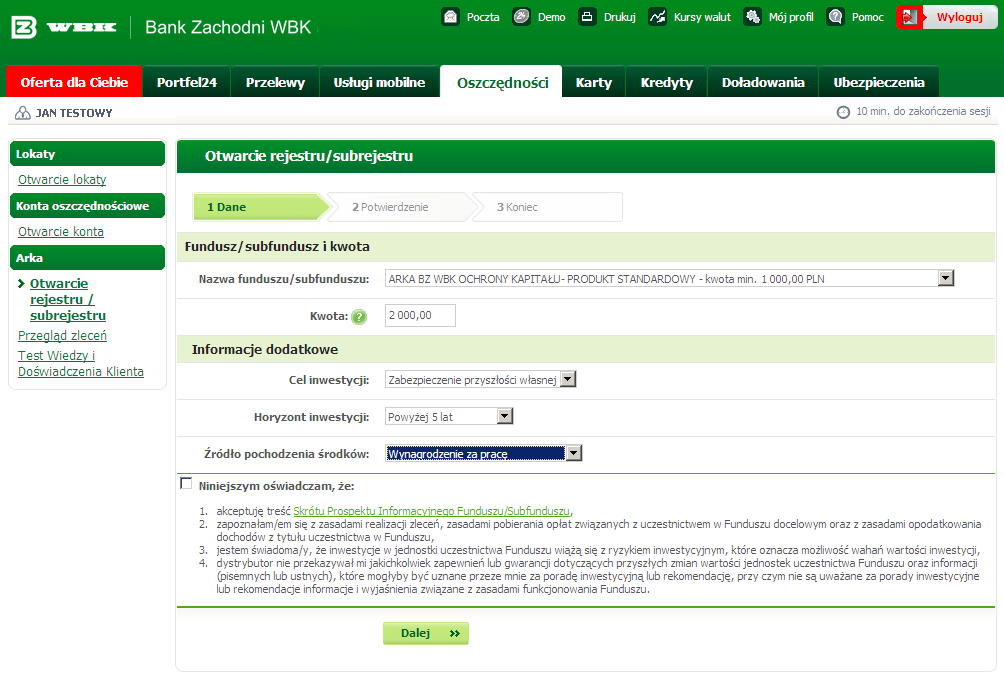
Task: Click the Demo label in top bar
Action: 551,17
